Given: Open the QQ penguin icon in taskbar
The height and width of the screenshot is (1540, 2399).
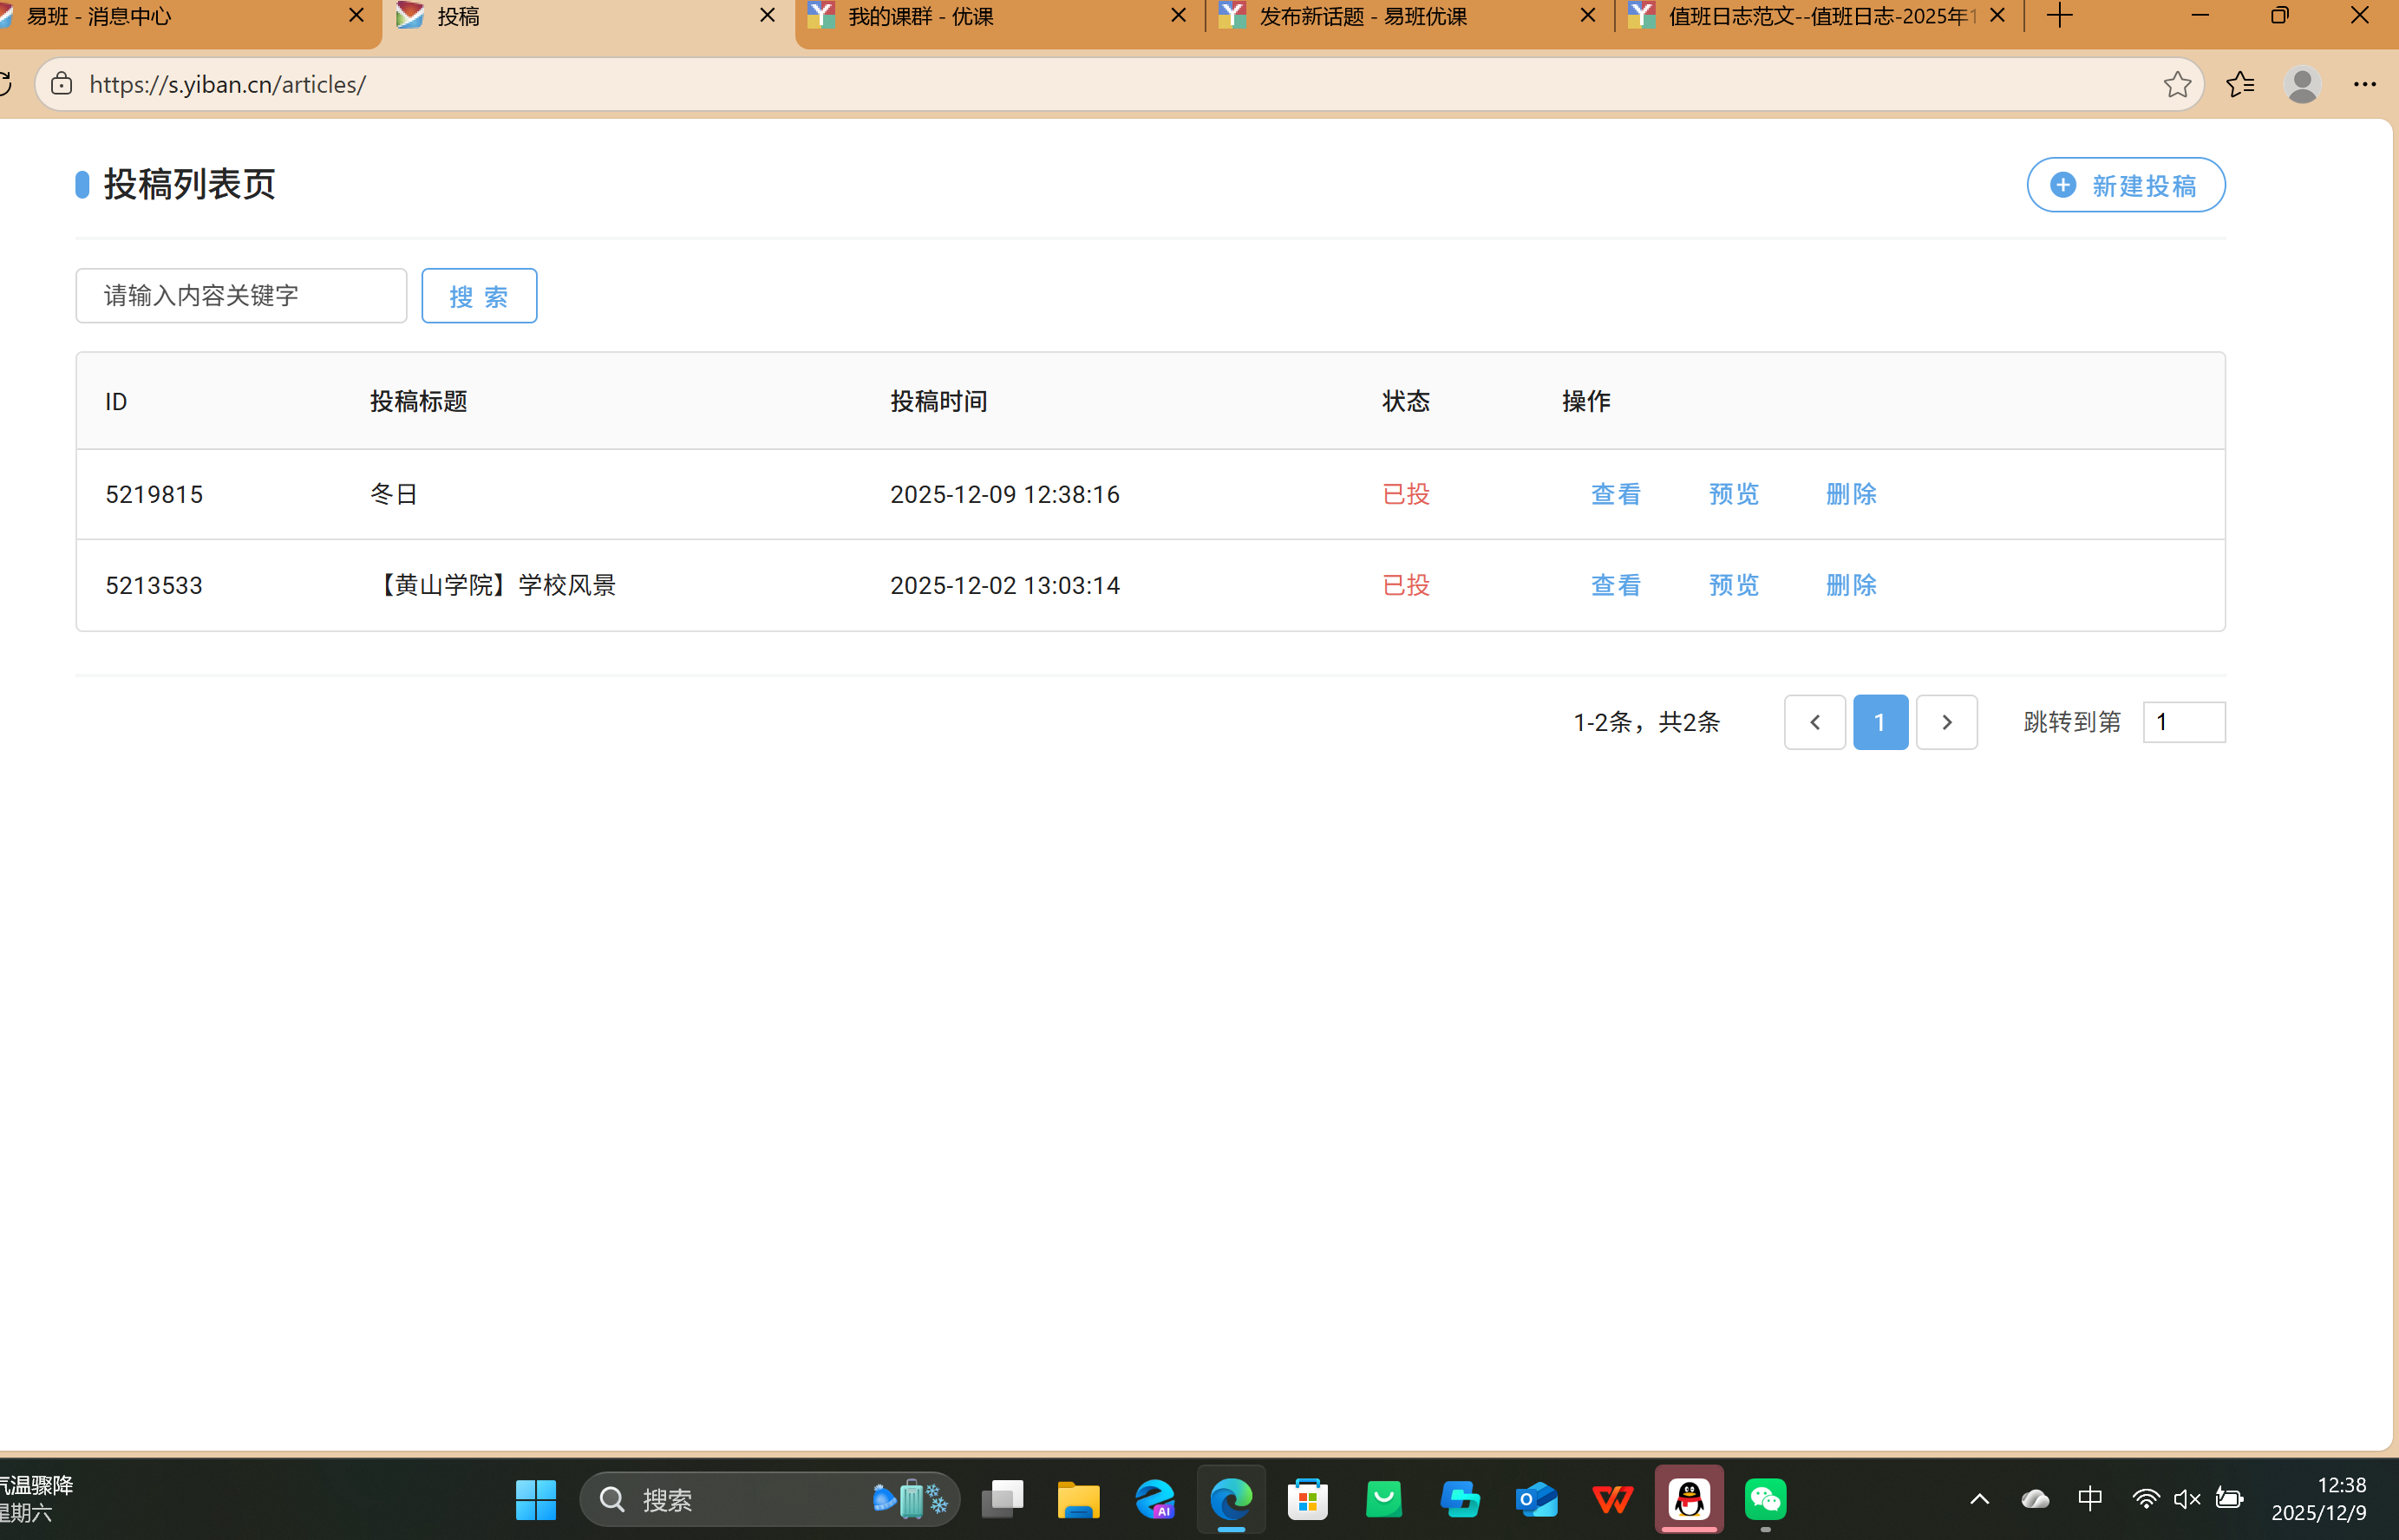Looking at the screenshot, I should pyautogui.click(x=1689, y=1499).
